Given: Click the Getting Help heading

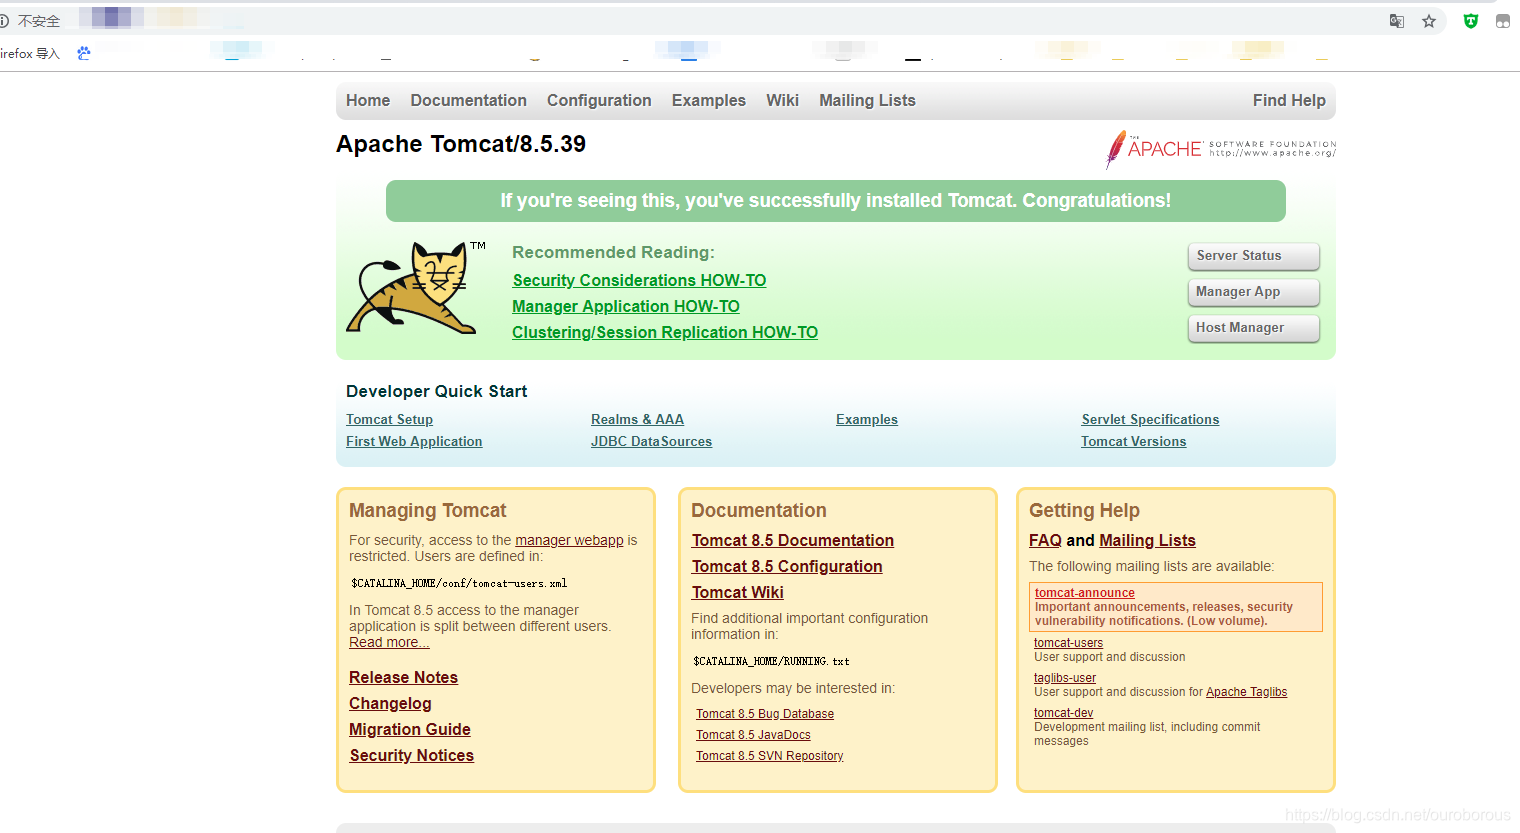Looking at the screenshot, I should pos(1084,511).
